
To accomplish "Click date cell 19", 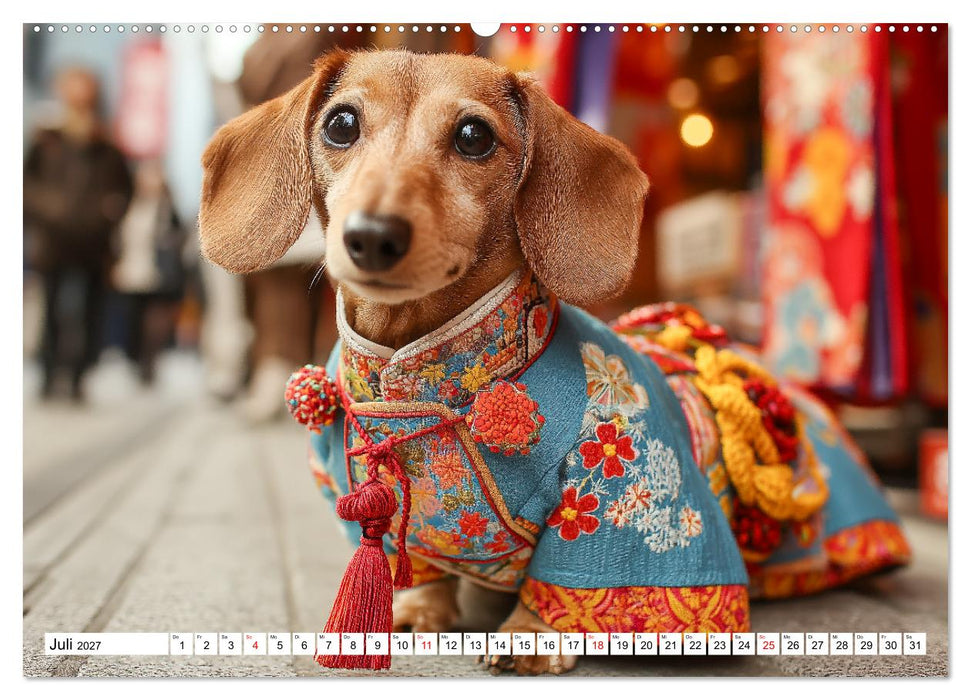I will click(622, 644).
